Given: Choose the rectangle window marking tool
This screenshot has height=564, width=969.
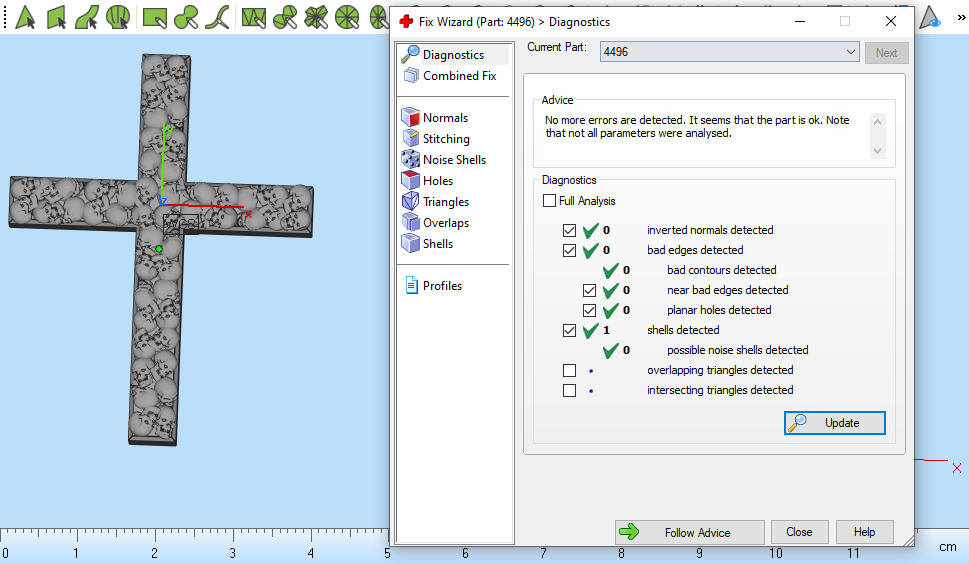Looking at the screenshot, I should [154, 17].
